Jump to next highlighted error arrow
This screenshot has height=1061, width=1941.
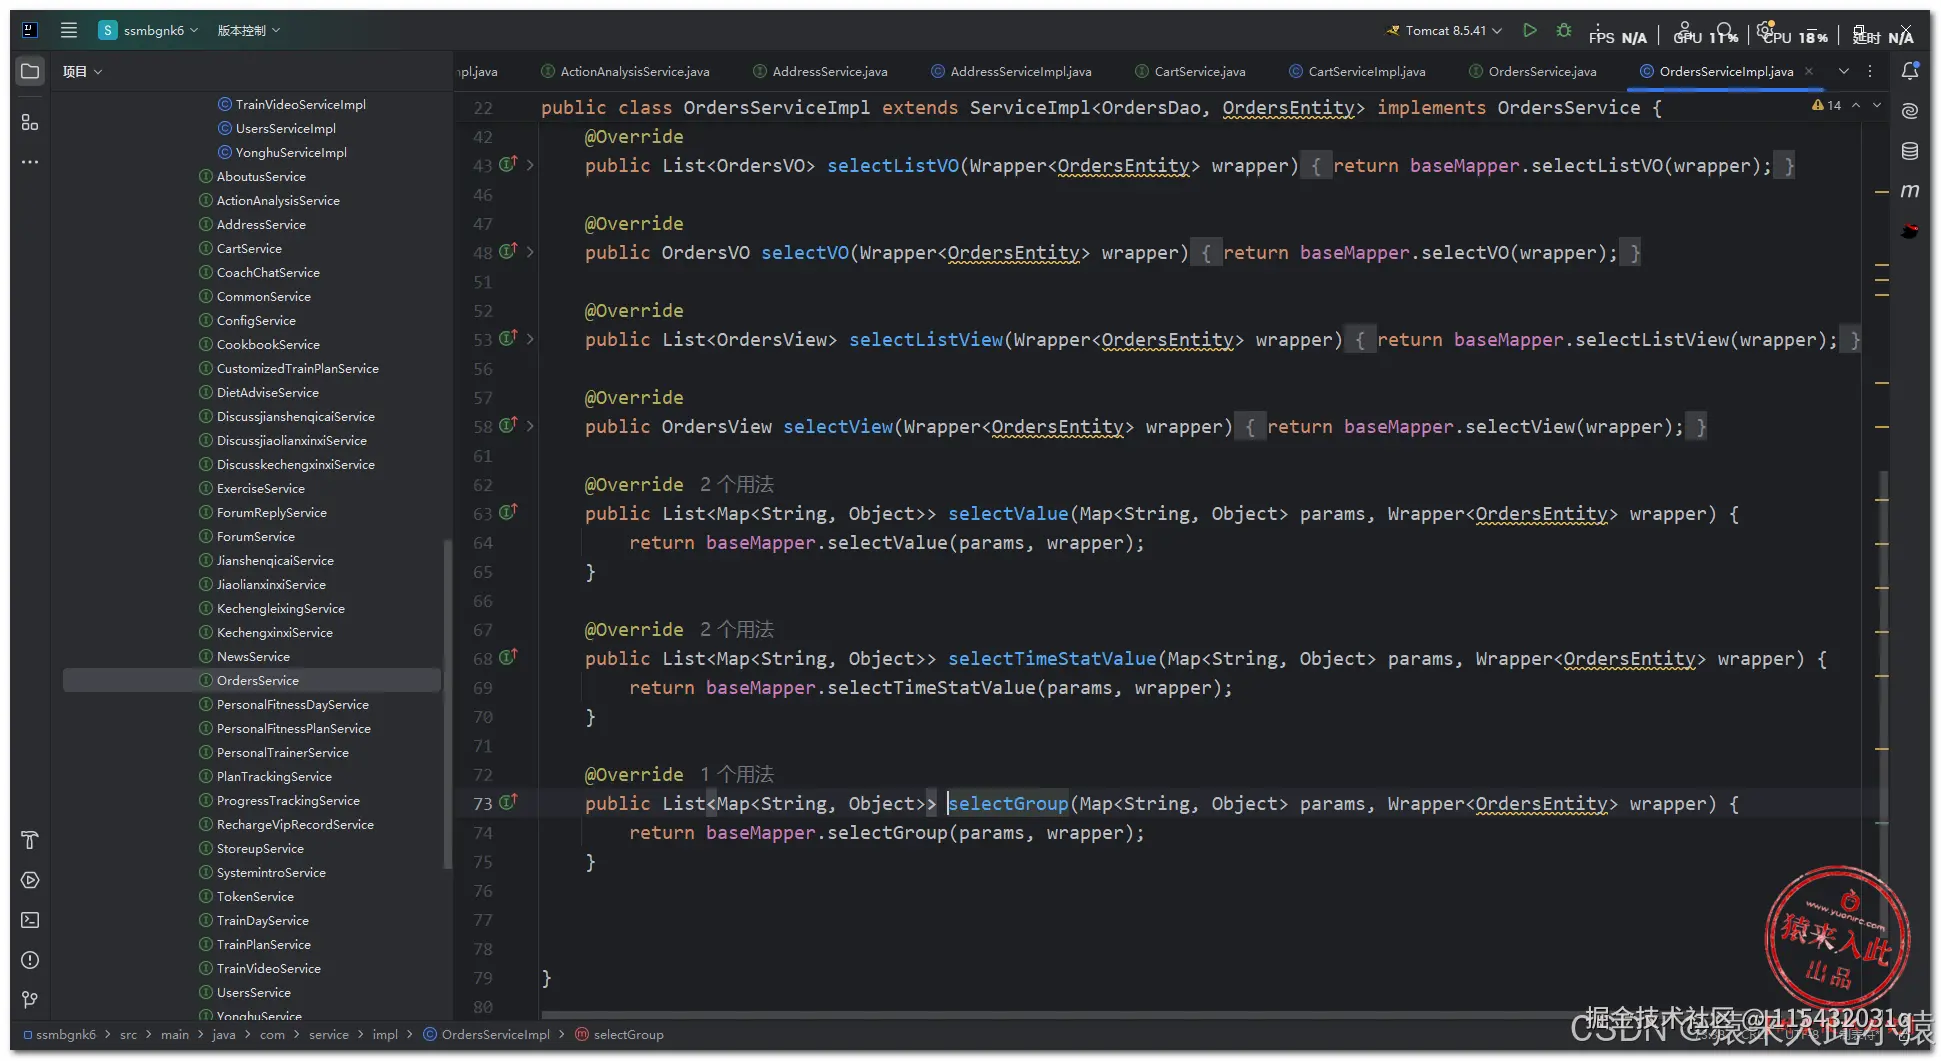(1877, 105)
